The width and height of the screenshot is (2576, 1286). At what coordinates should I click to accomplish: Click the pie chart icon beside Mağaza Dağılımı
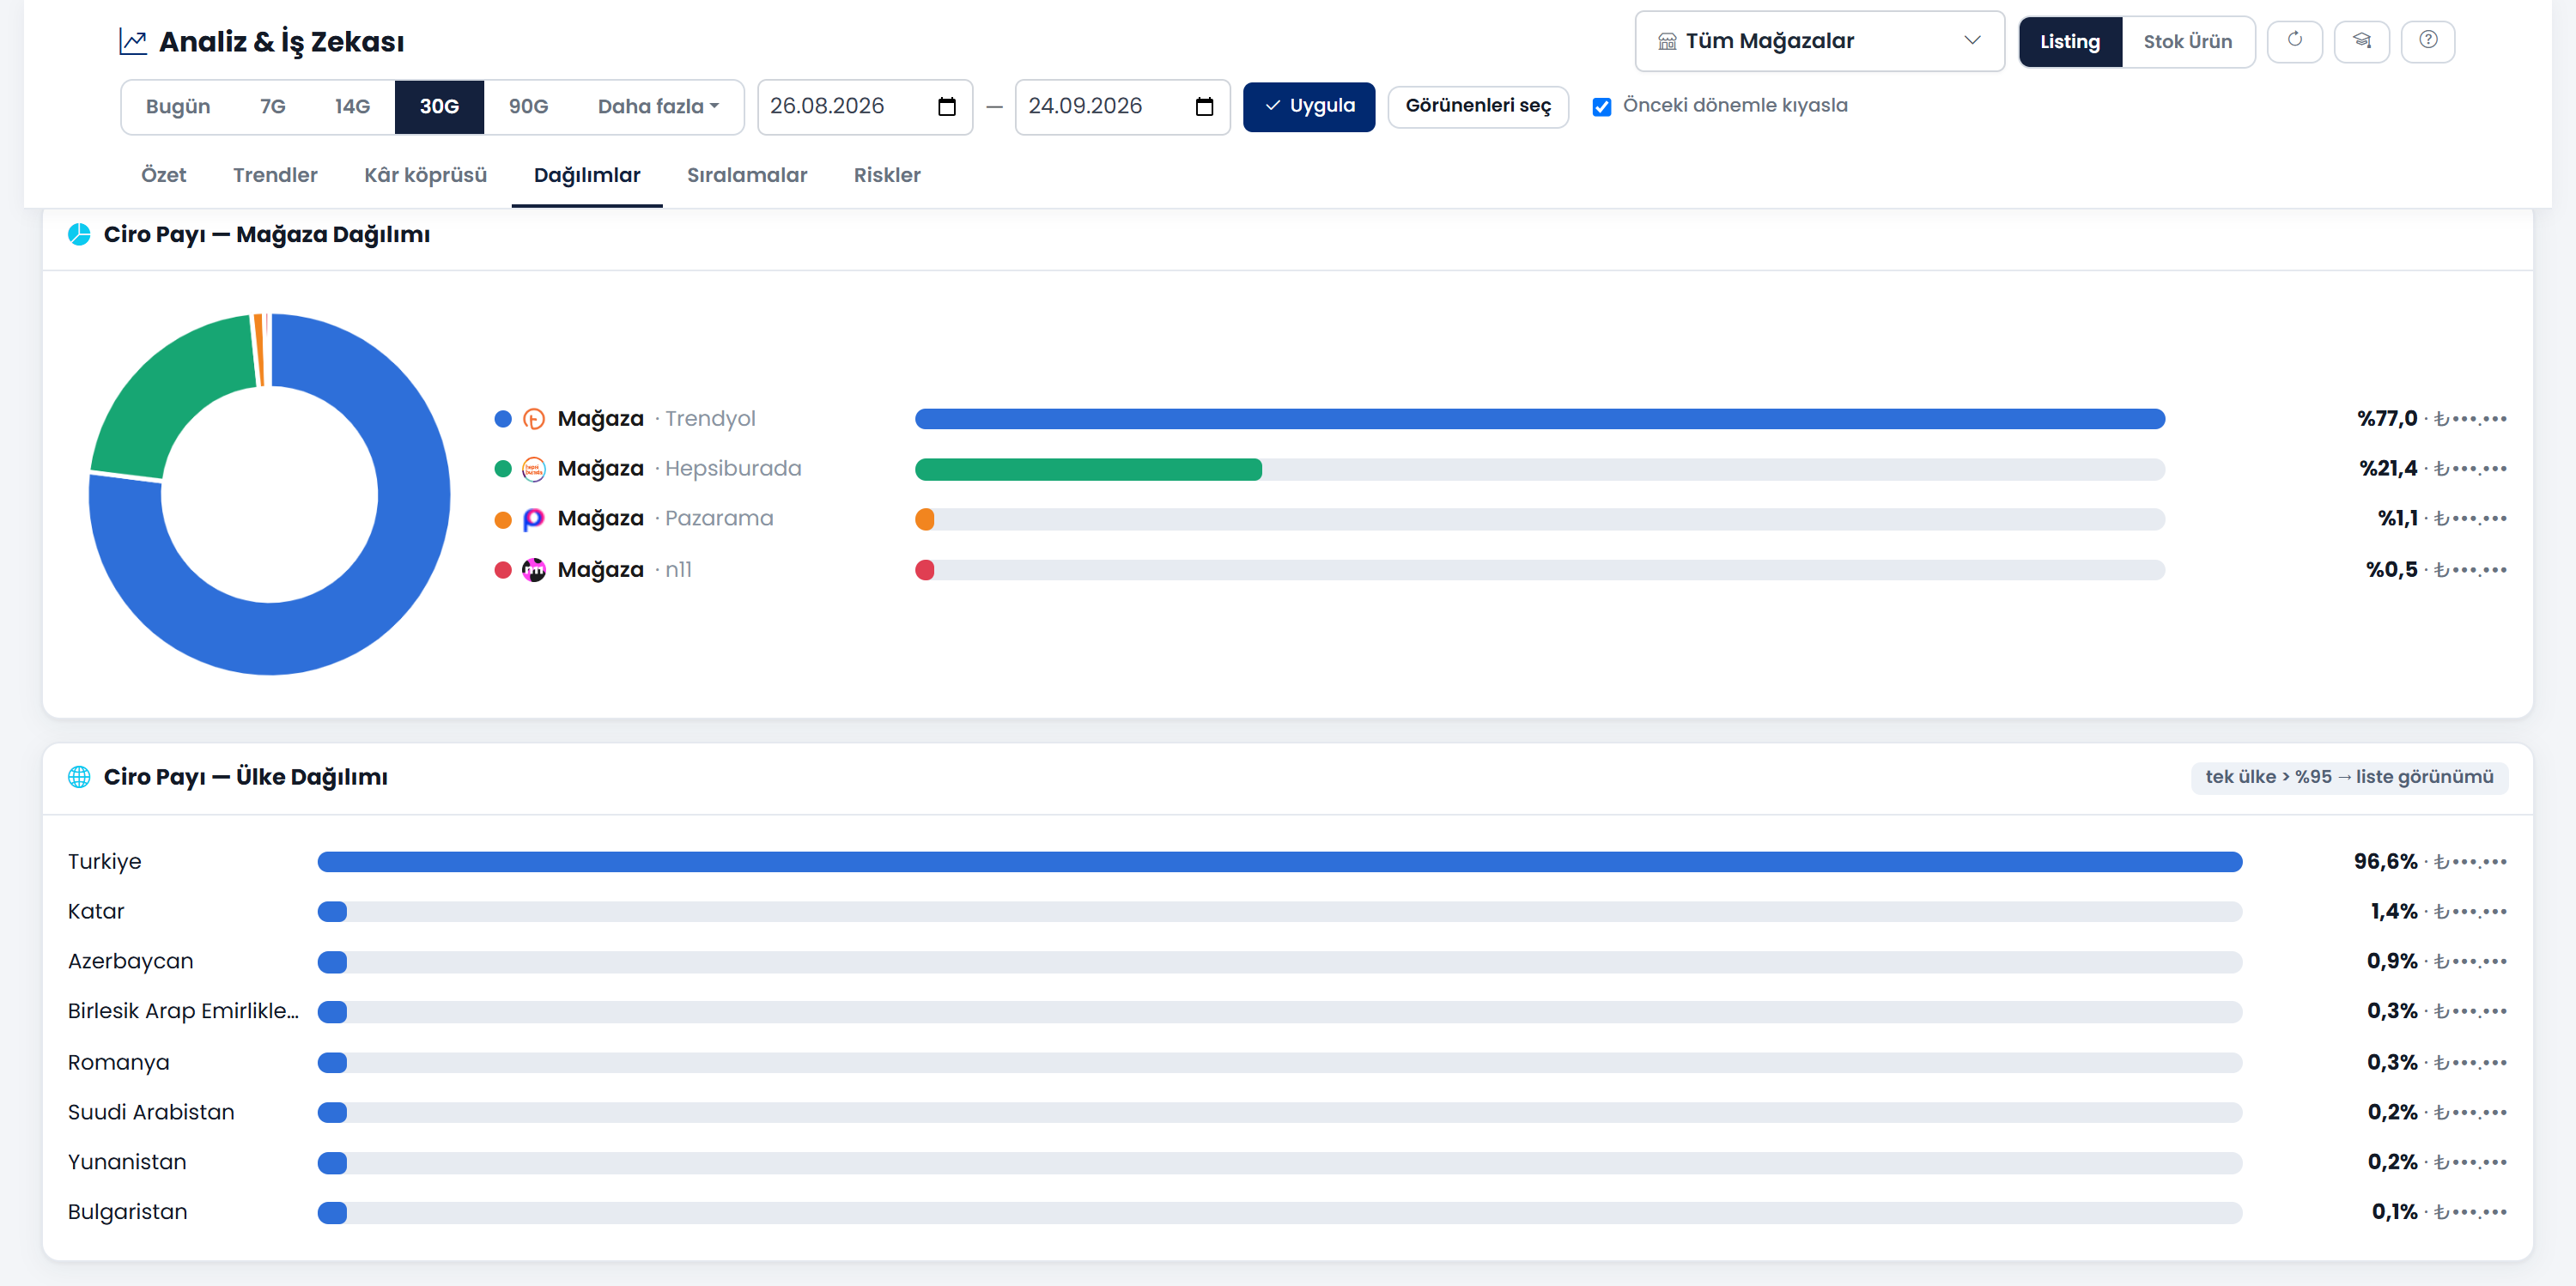point(79,235)
